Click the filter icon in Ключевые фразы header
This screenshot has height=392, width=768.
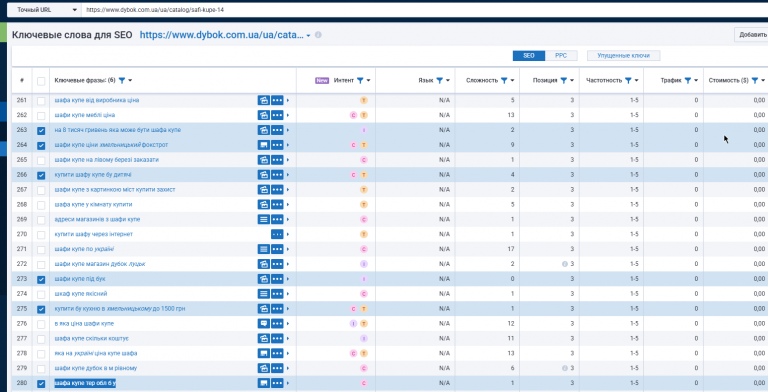coord(122,80)
